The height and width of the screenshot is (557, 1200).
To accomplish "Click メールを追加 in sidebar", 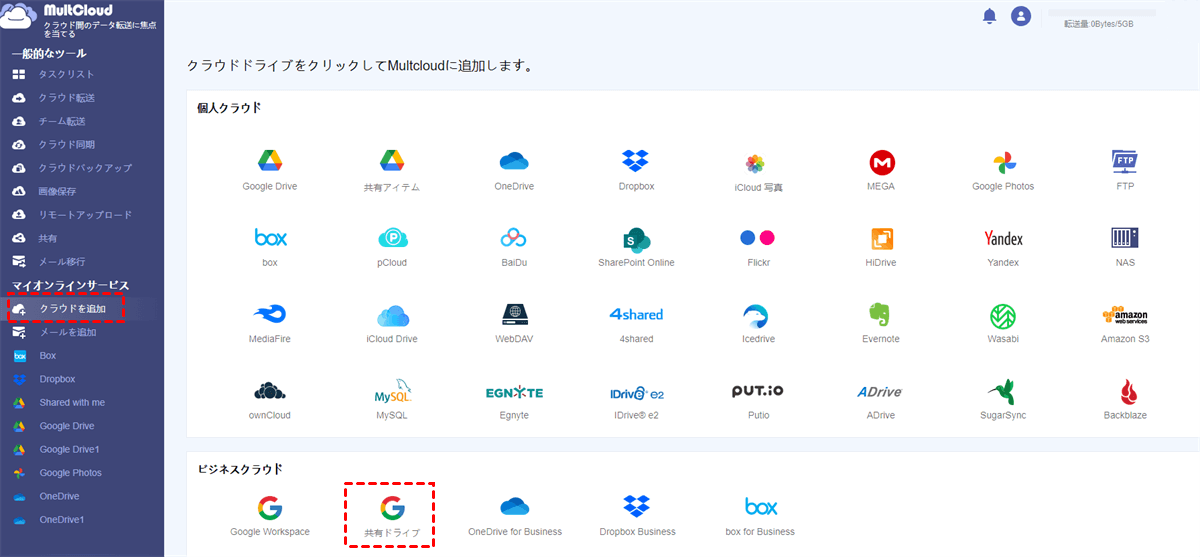I will tap(67, 332).
